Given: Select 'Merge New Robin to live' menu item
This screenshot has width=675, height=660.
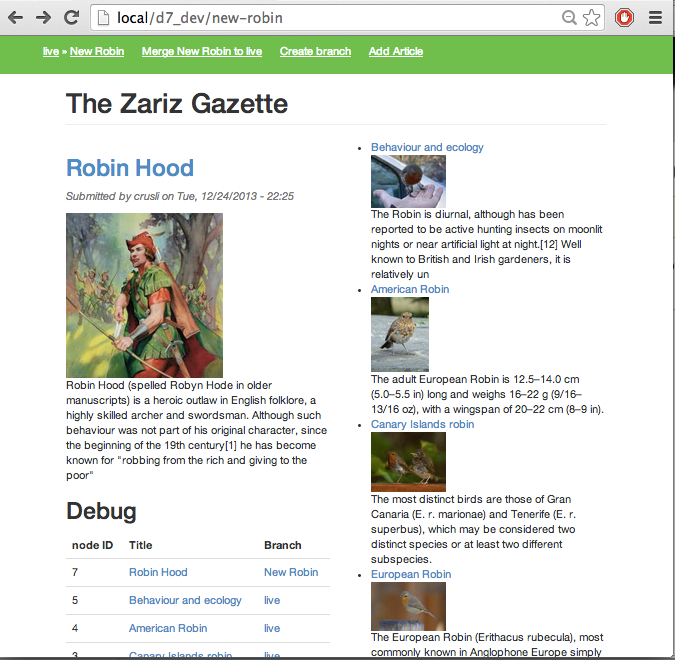Looking at the screenshot, I should tap(202, 51).
